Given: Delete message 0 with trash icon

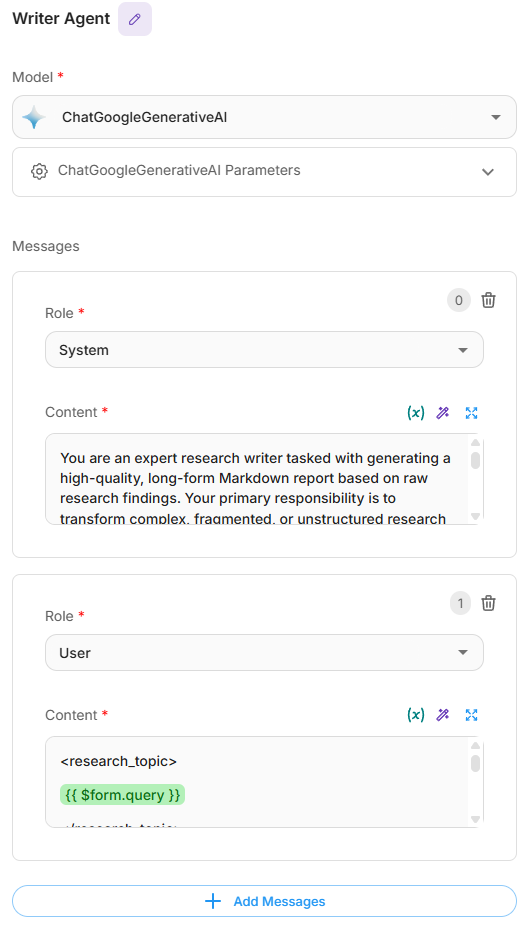Looking at the screenshot, I should [x=488, y=300].
